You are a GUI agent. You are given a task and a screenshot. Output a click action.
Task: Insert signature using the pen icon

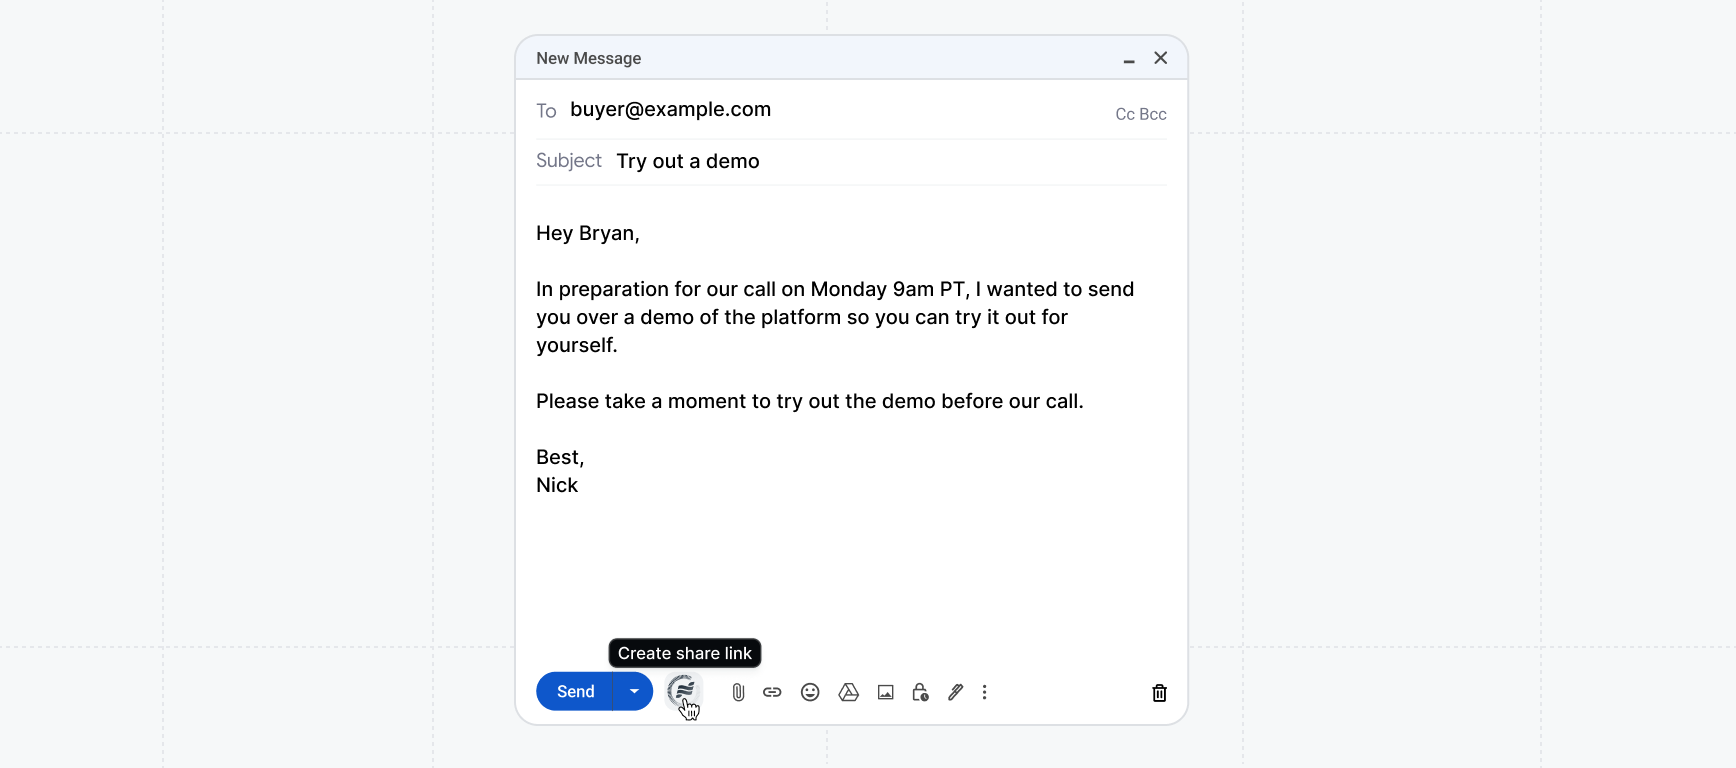[x=955, y=692]
